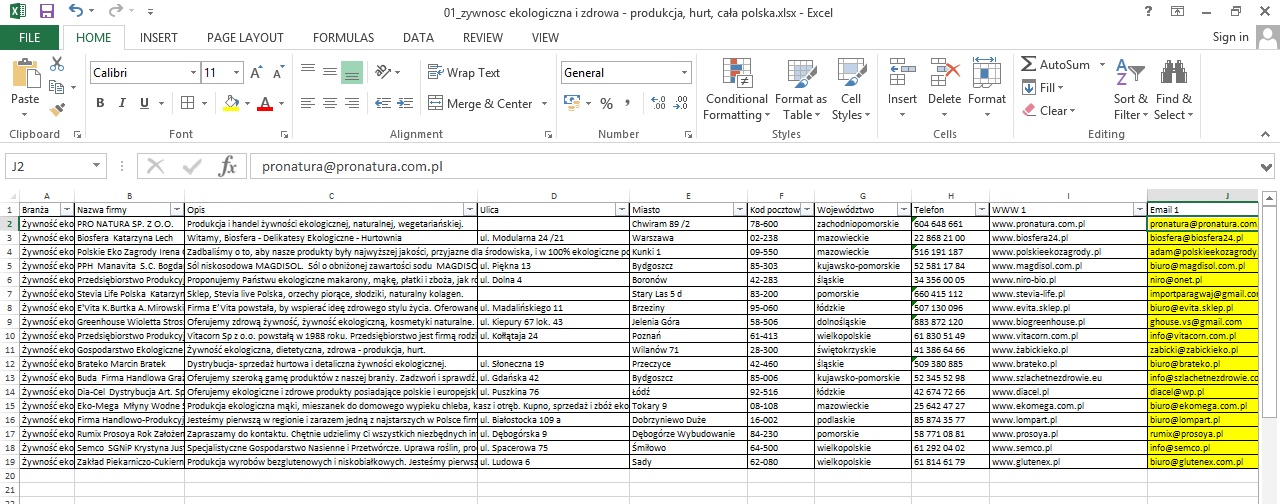
Task: Click the Format Painter brush icon
Action: coord(57,108)
